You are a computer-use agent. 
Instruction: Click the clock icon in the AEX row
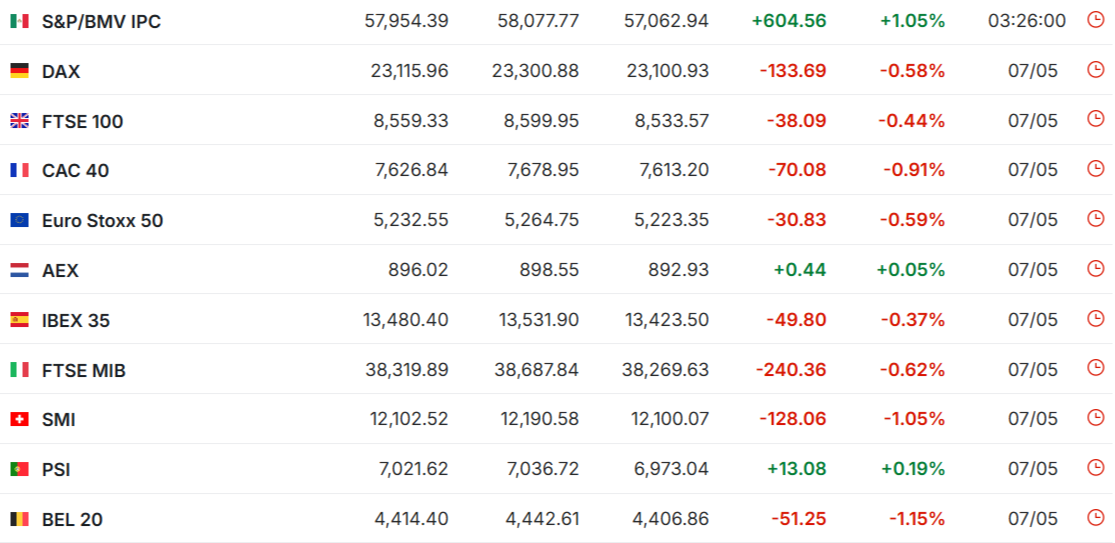tap(1096, 269)
